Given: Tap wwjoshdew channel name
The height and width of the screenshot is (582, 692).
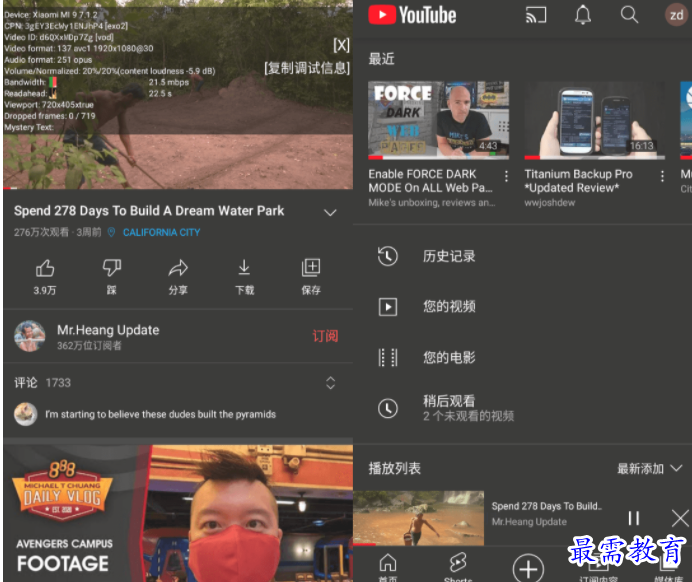Looking at the screenshot, I should (x=549, y=203).
